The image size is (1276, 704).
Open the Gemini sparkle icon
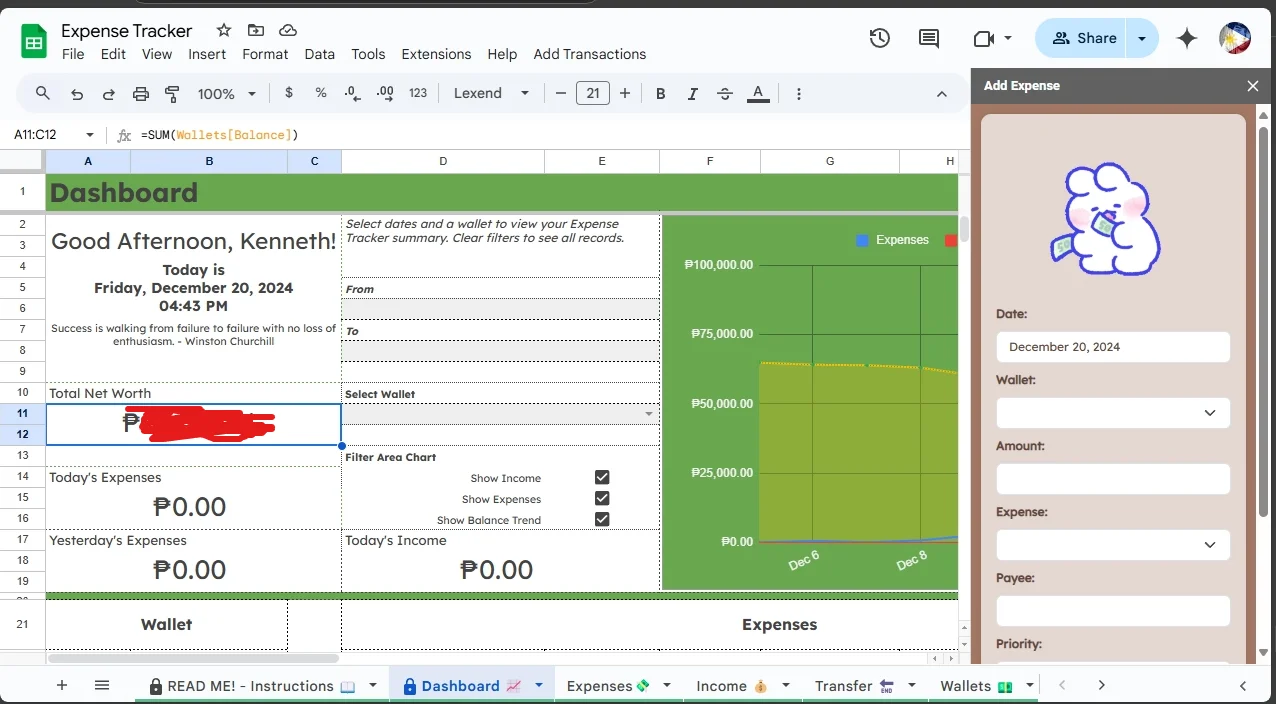tap(1187, 38)
